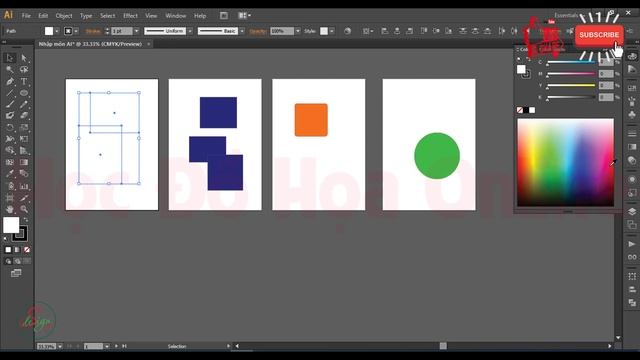Set paint mode to Color in toolbox
Screen dimensions: 640x360
tap(8, 249)
